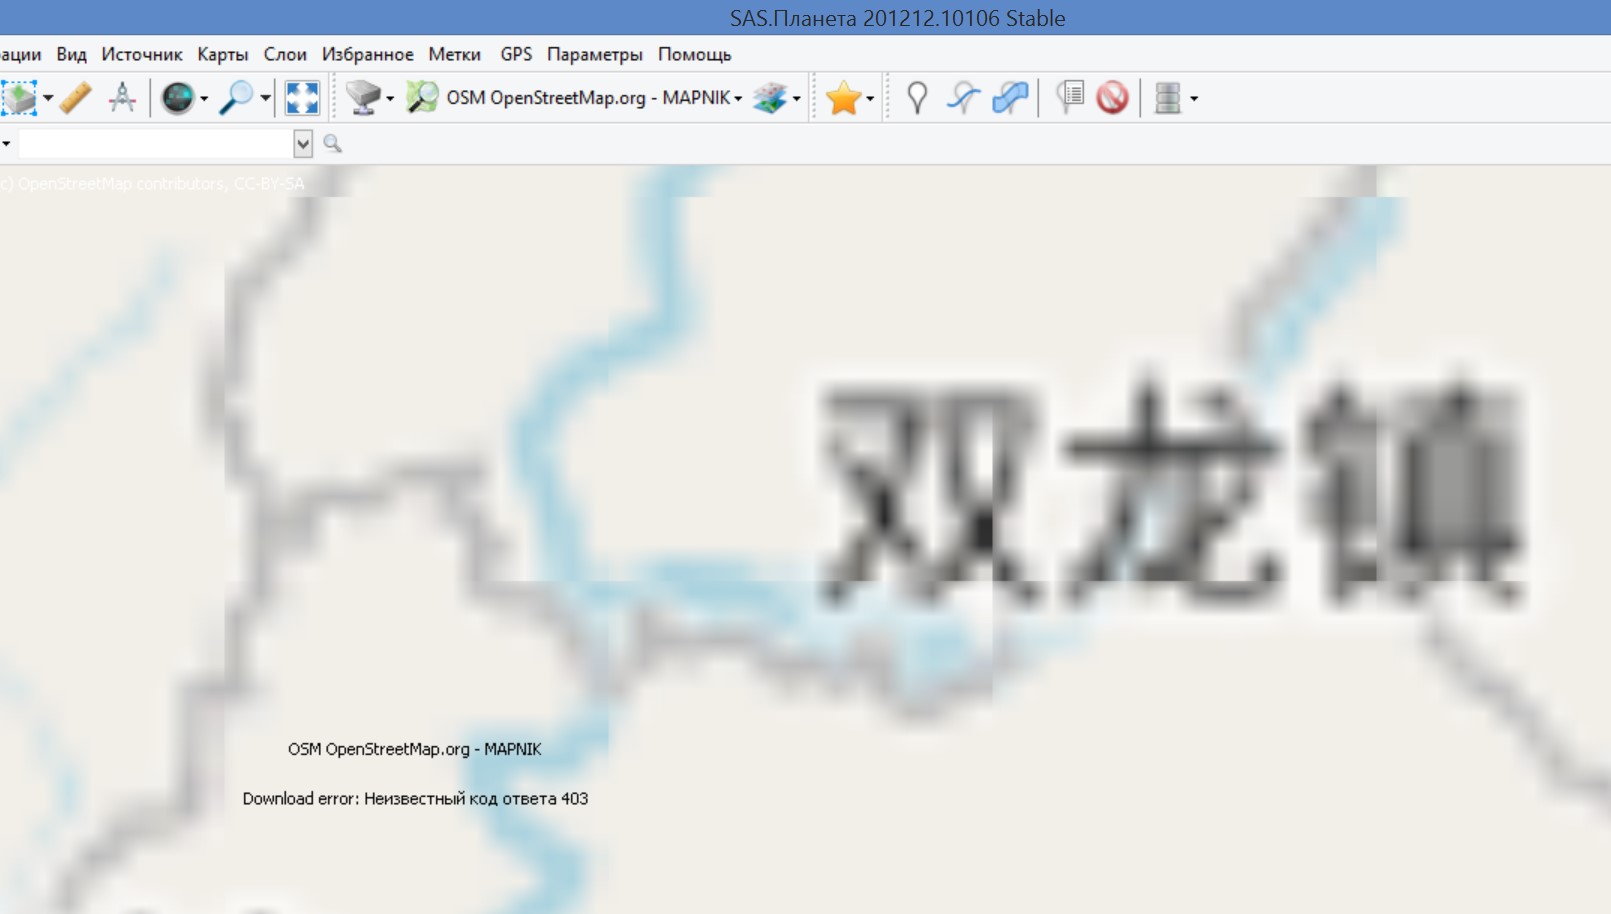Expand the OSM OpenStreetMap.org MAPNIK map dropdown

point(738,99)
